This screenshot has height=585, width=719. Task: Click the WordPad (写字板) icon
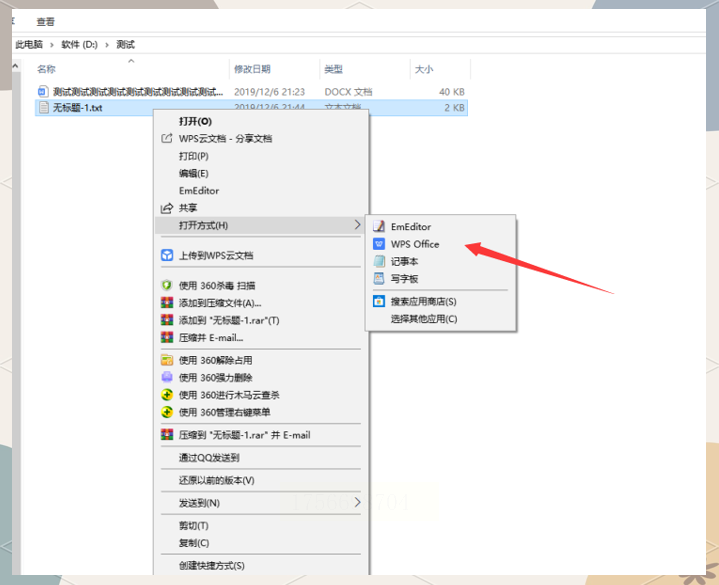point(379,278)
